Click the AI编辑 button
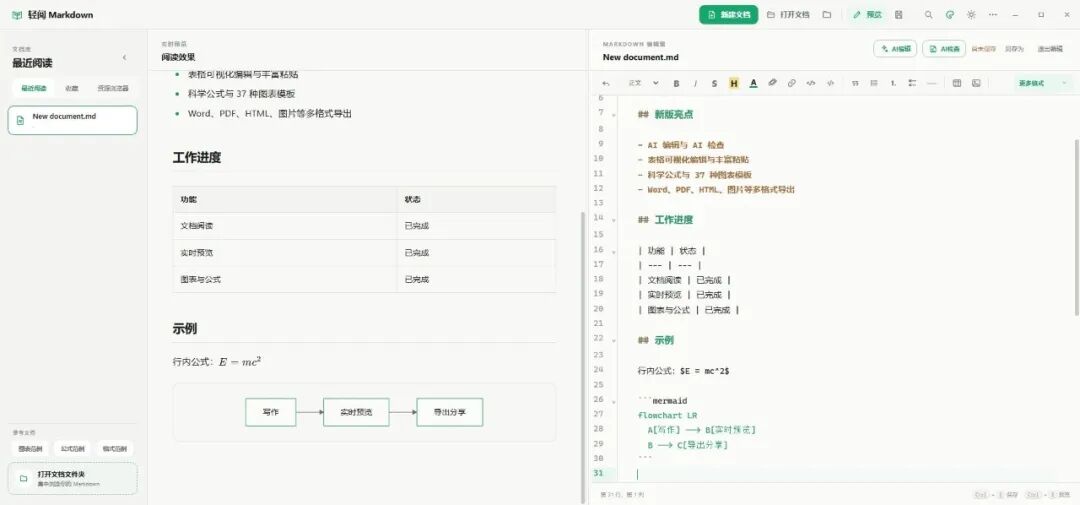The image size is (1080, 505). (895, 49)
